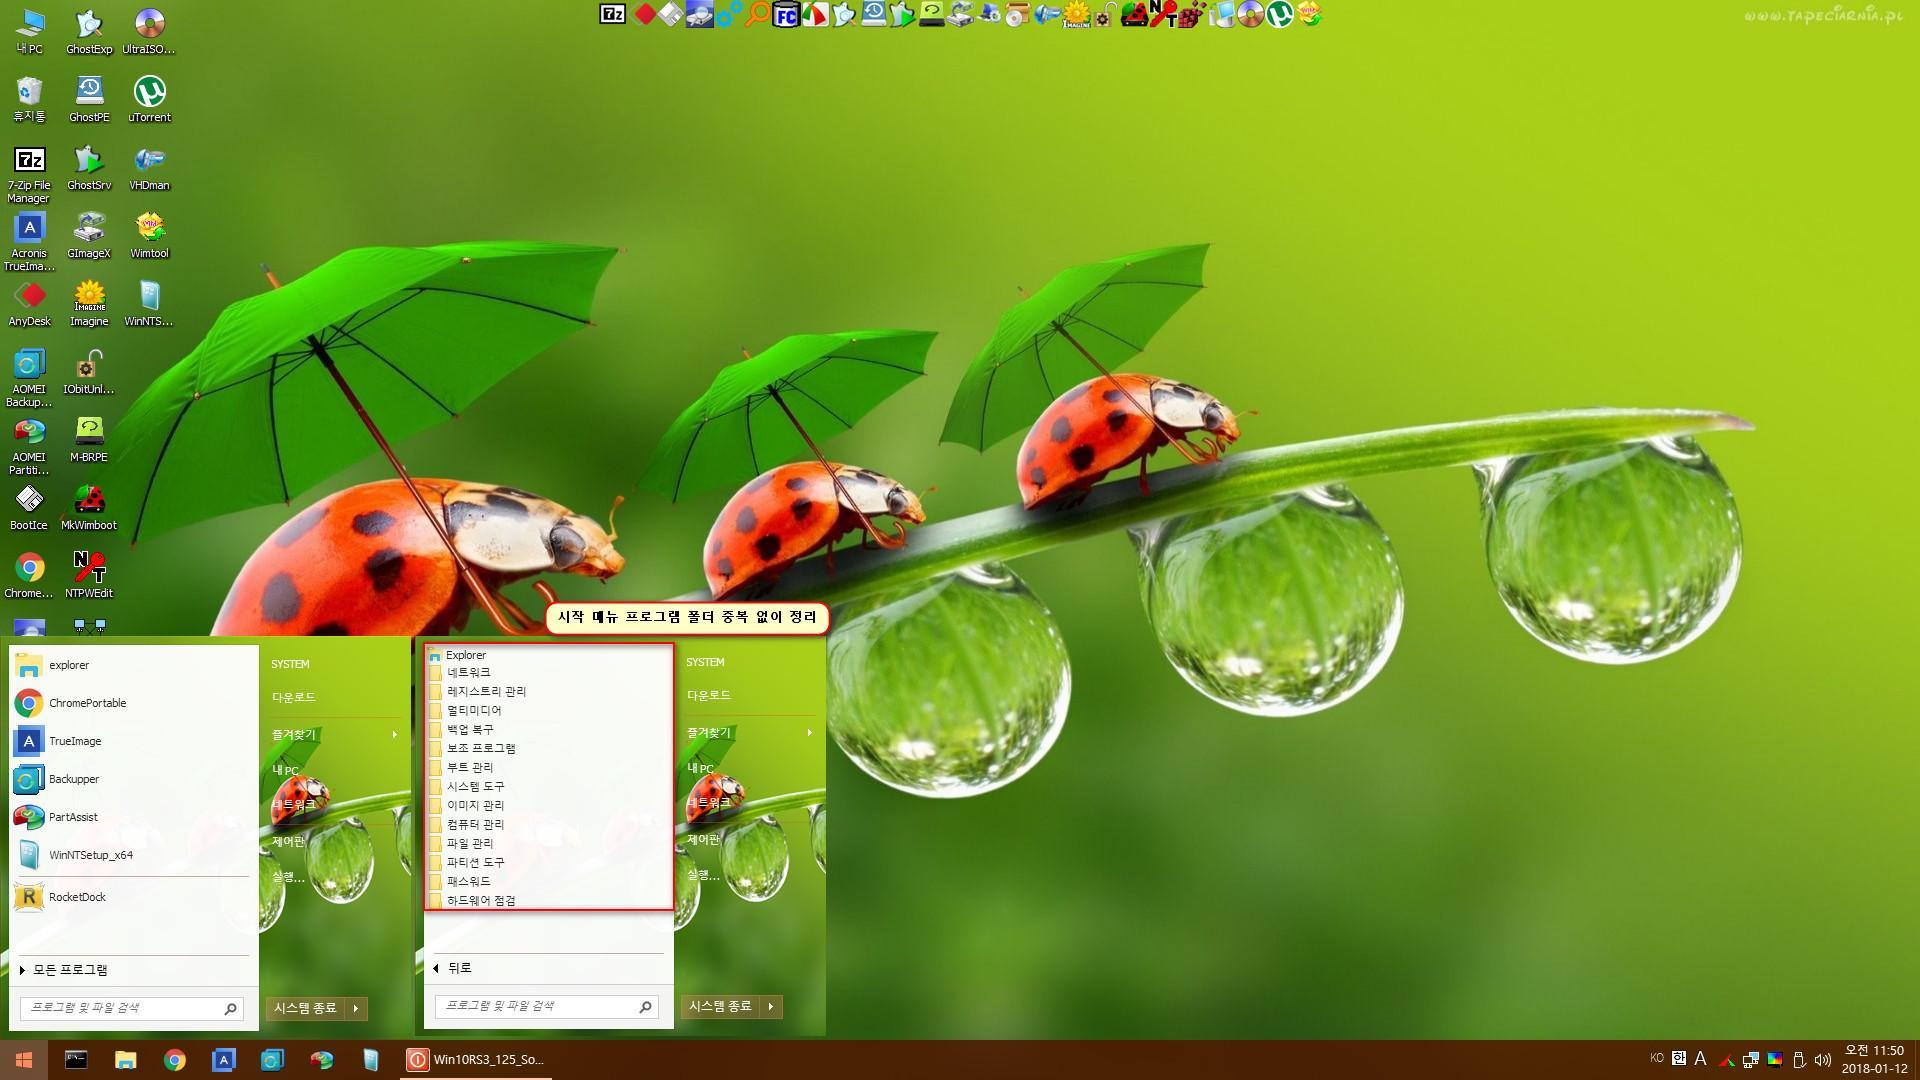Image resolution: width=1920 pixels, height=1080 pixels.
Task: Open the magnifier search icon in dock
Action: click(x=759, y=14)
